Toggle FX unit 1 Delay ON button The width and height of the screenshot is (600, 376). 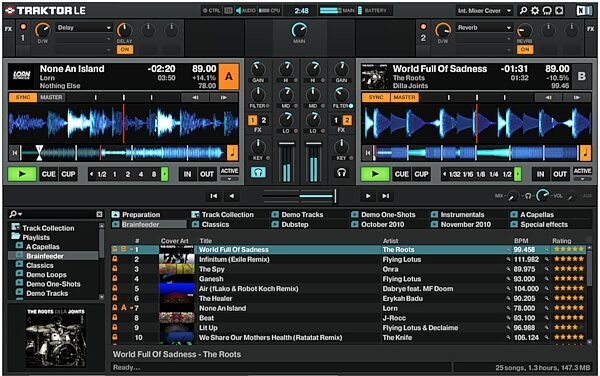(125, 49)
